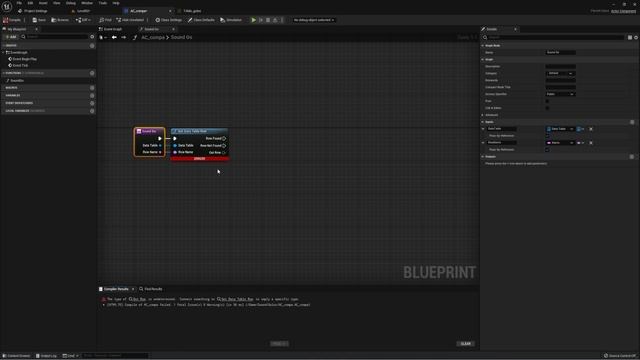
Task: Open the Tools menu
Action: click(102, 3)
